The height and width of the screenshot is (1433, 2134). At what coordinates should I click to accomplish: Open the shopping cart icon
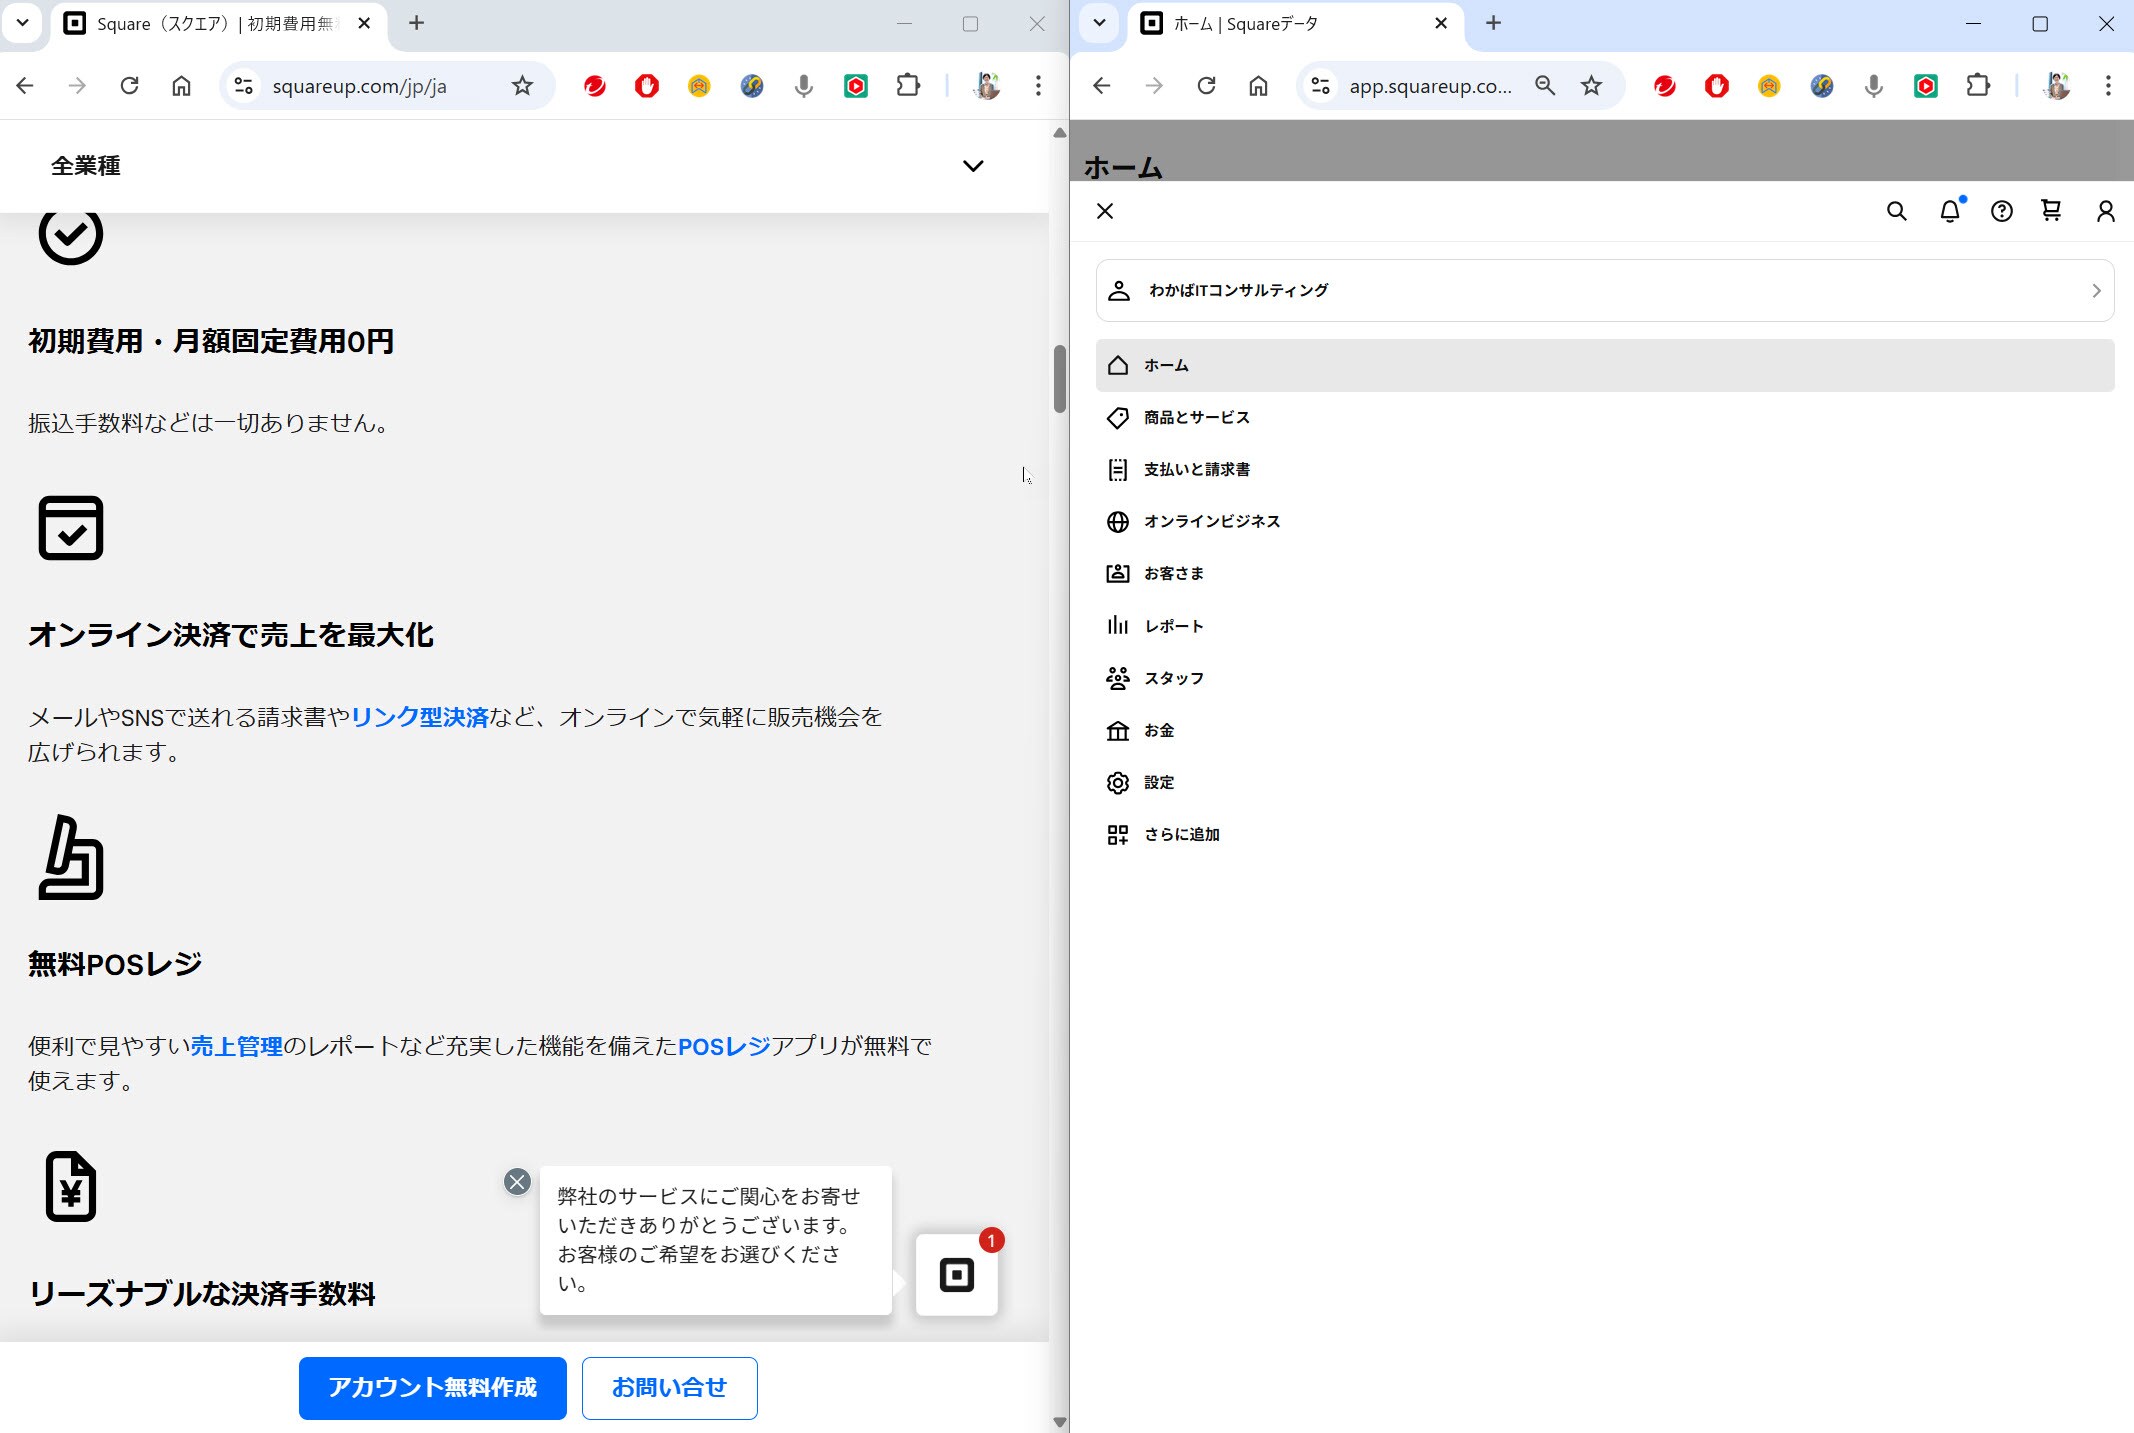[x=2051, y=211]
